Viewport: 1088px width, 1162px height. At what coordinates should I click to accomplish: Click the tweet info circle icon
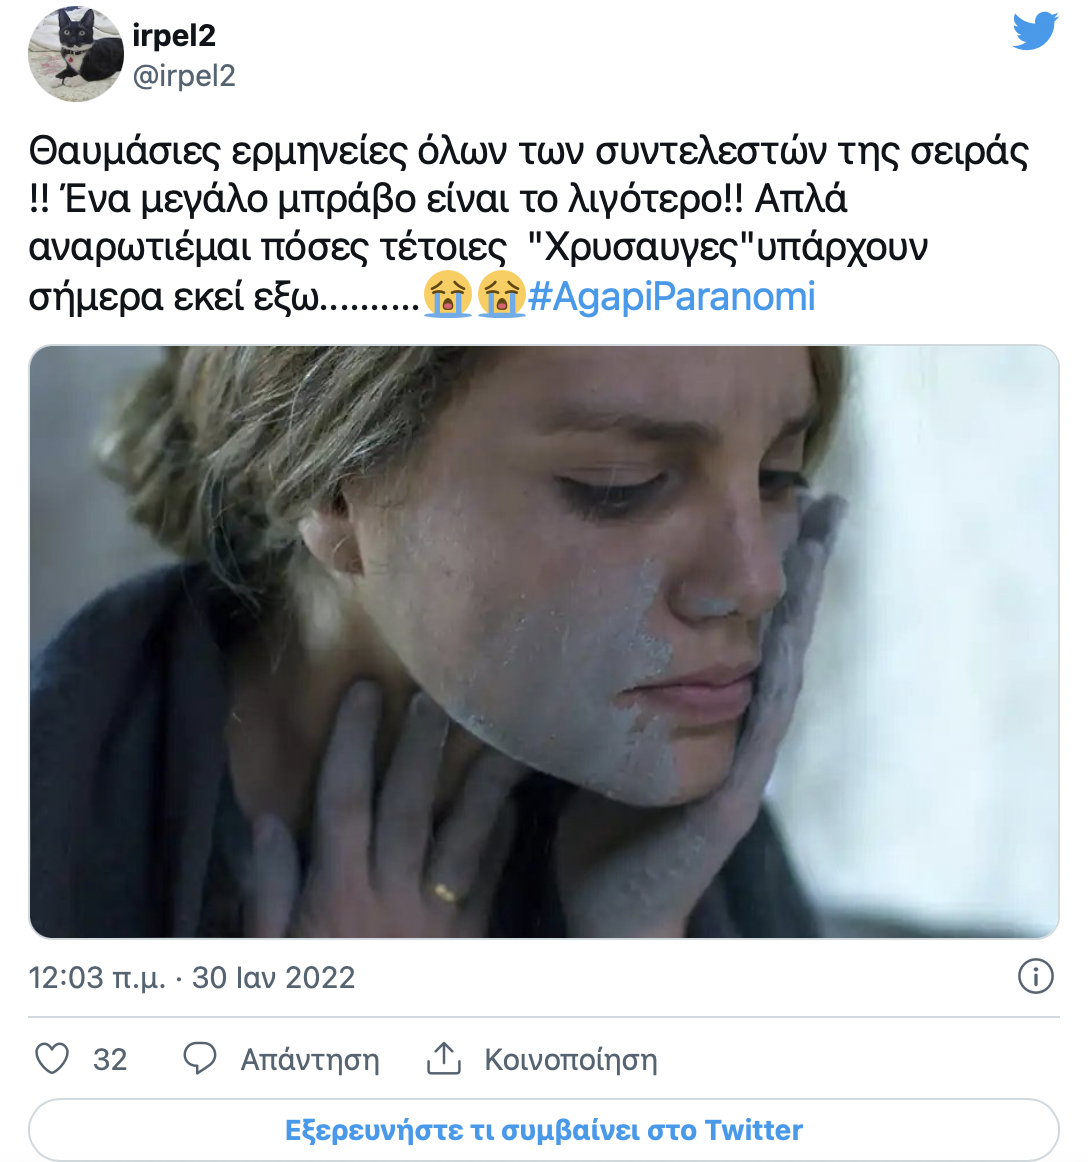click(1035, 976)
